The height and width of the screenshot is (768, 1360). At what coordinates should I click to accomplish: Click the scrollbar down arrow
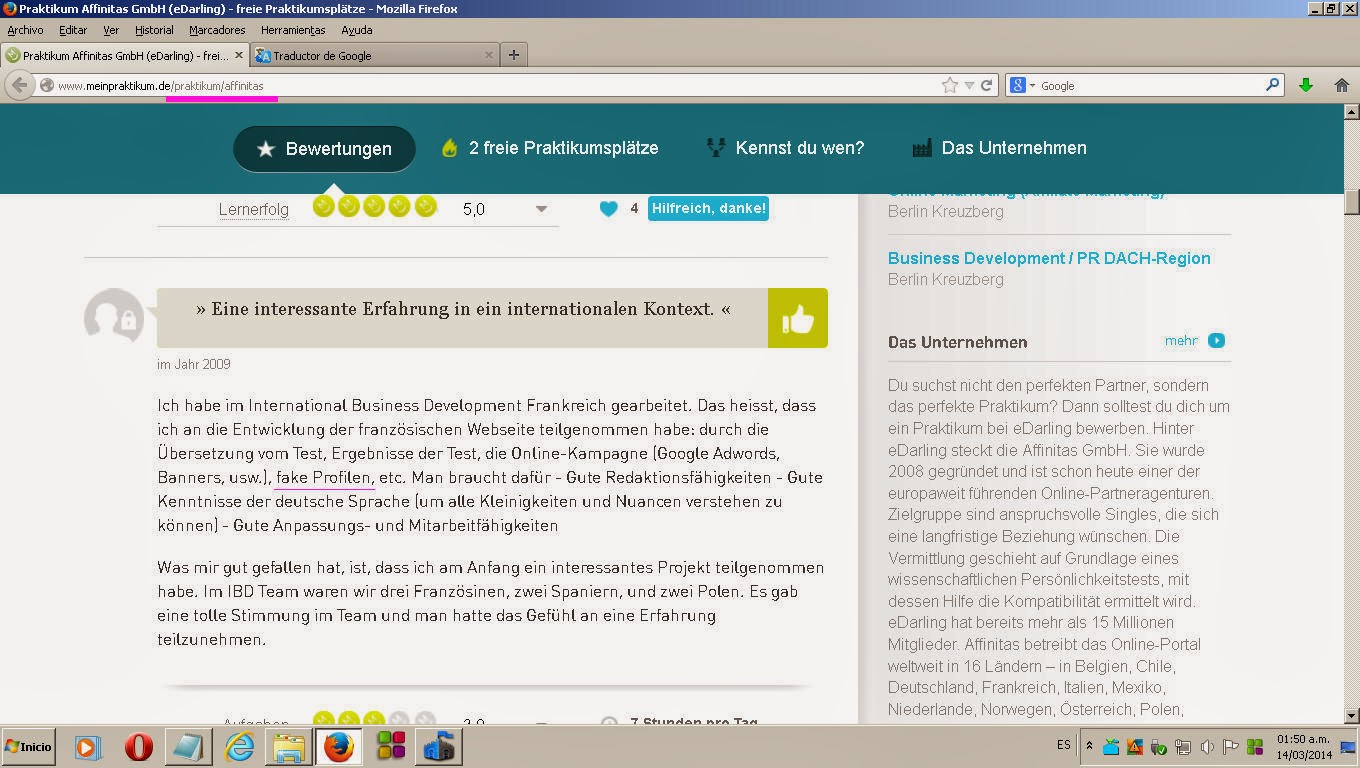click(x=1352, y=715)
